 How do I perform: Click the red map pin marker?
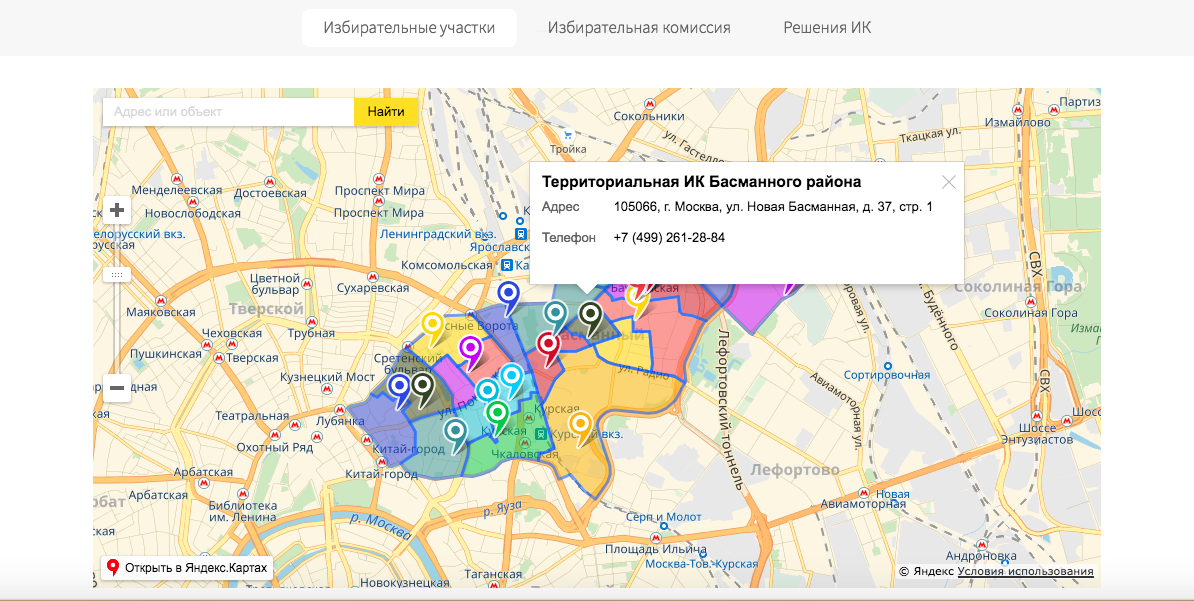click(547, 346)
